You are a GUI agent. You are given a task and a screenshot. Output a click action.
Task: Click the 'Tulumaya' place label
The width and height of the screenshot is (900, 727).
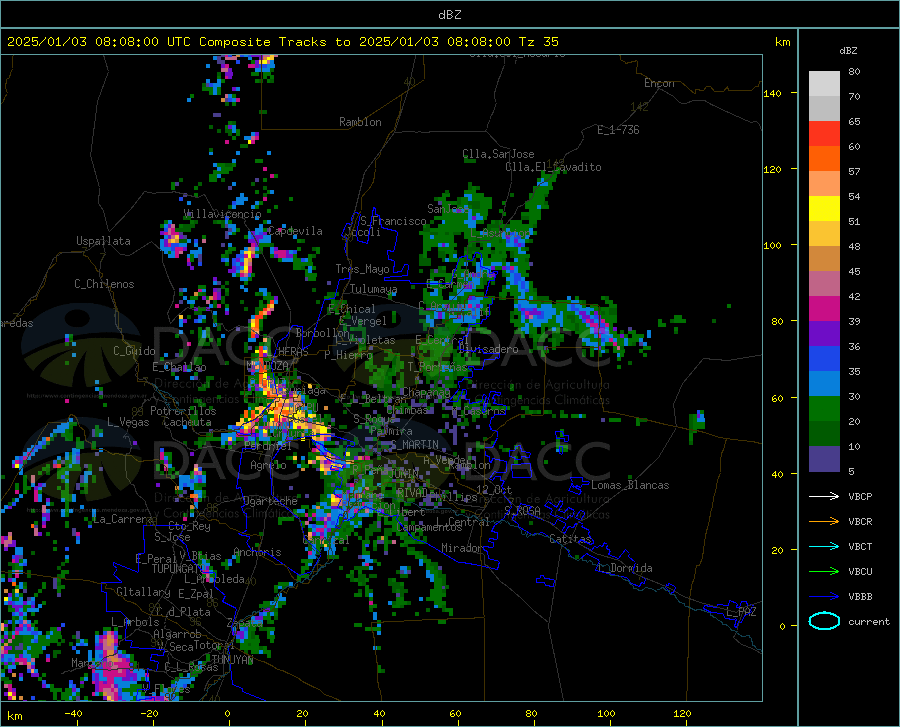[x=374, y=289]
